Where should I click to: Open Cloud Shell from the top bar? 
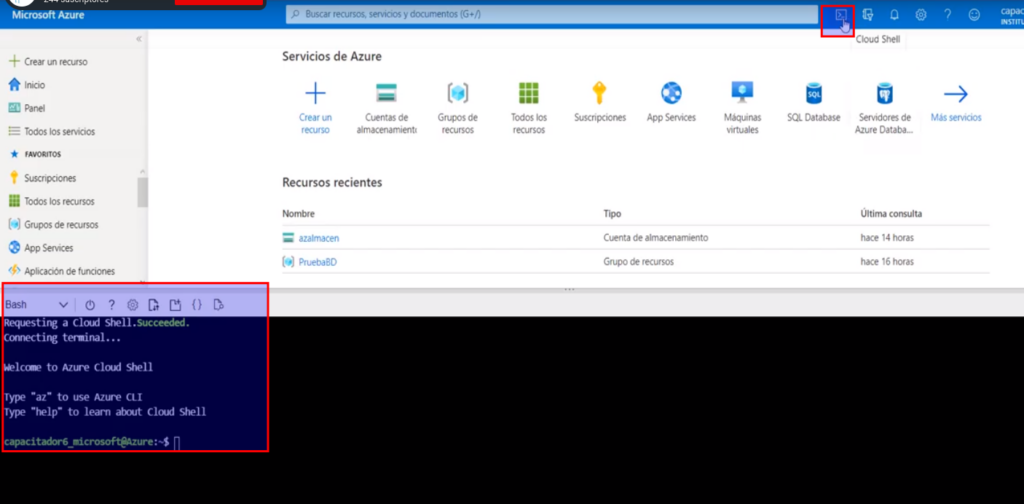840,14
